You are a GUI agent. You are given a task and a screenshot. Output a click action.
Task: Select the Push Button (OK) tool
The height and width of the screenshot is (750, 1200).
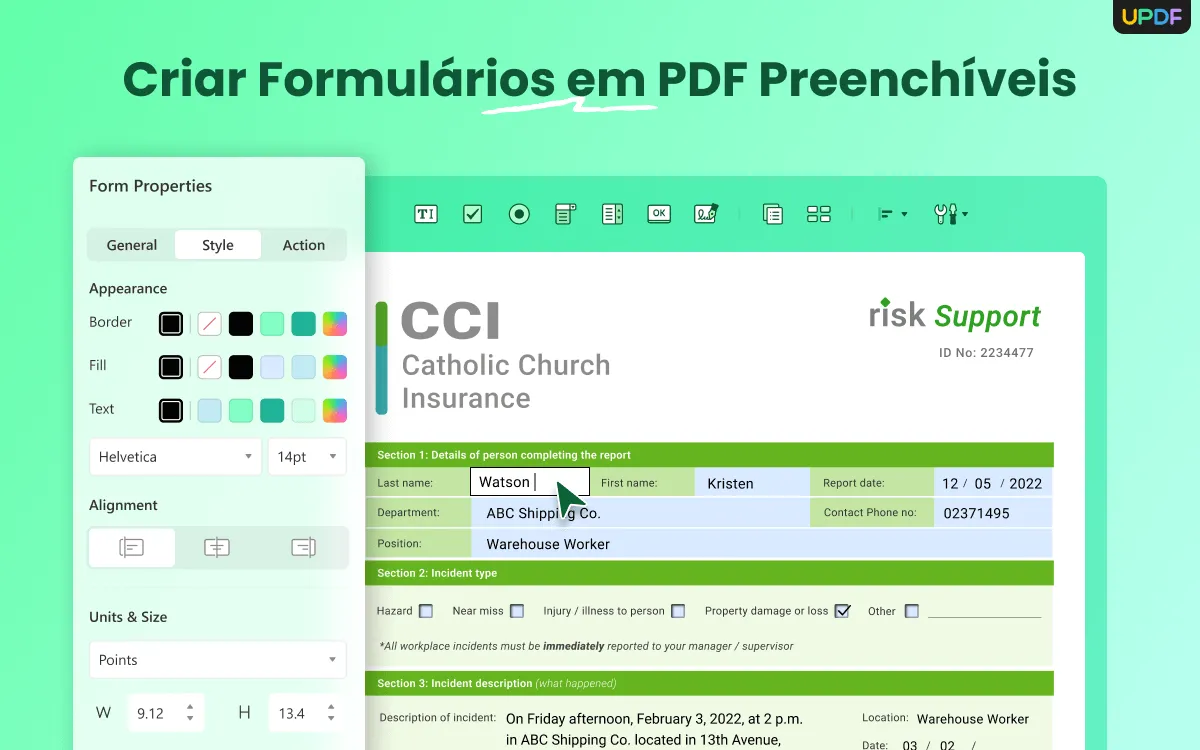658,213
